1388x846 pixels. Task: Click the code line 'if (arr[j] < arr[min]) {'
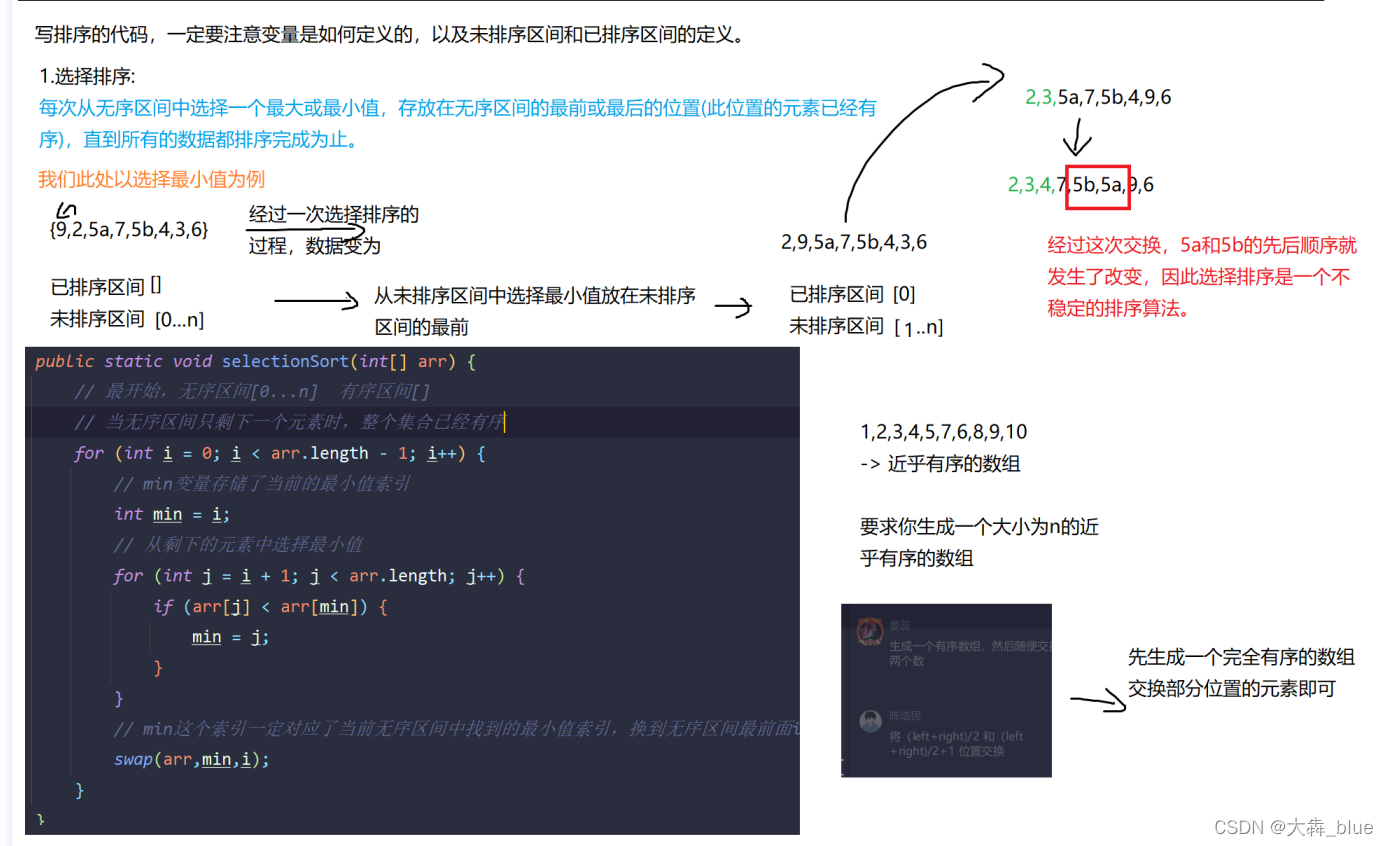coord(270,606)
